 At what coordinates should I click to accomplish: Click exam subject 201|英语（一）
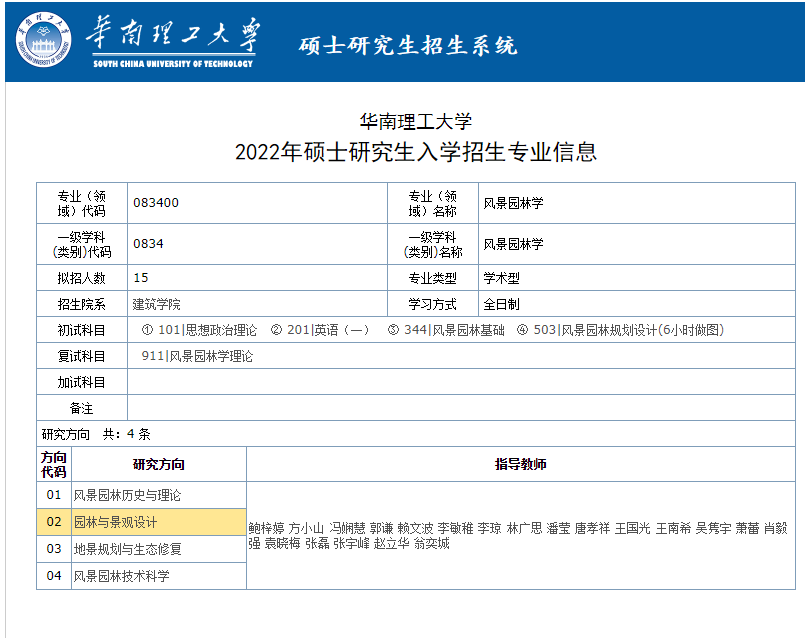[x=328, y=330]
